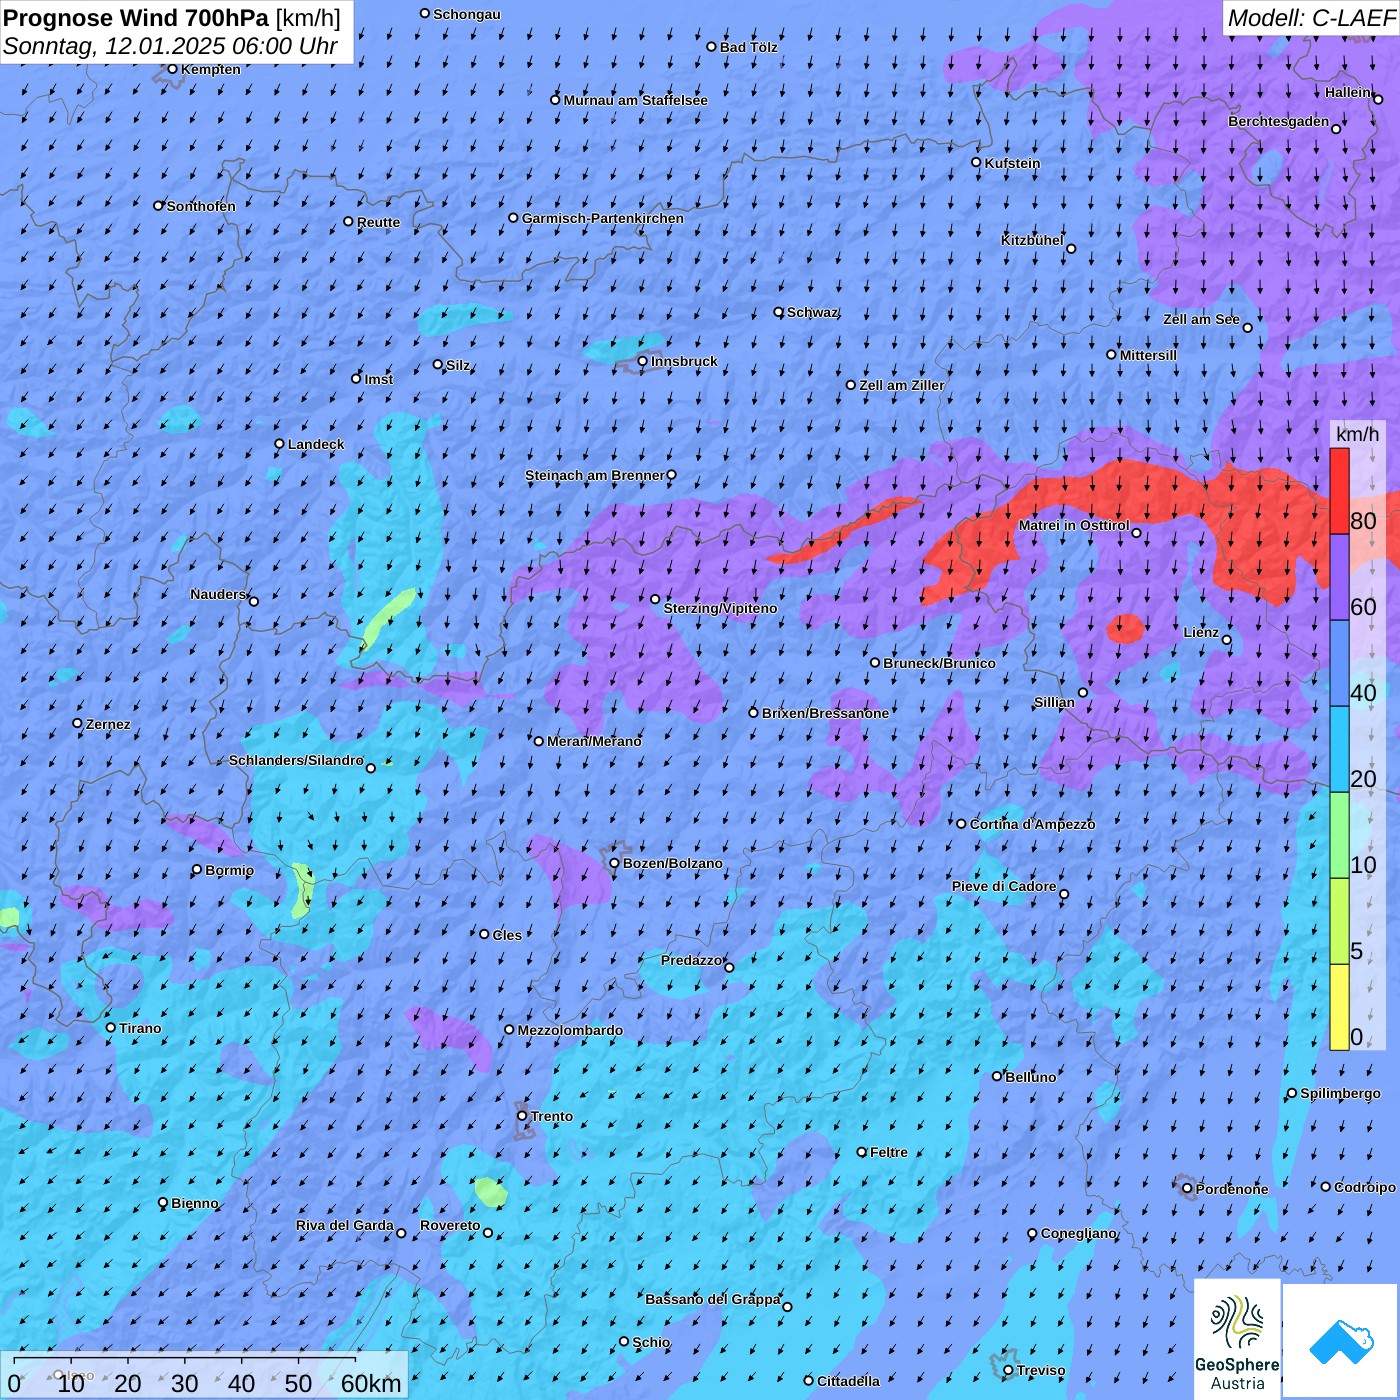This screenshot has height=1400, width=1400.
Task: Click the Pordenone city label
Action: pos(1232,1189)
